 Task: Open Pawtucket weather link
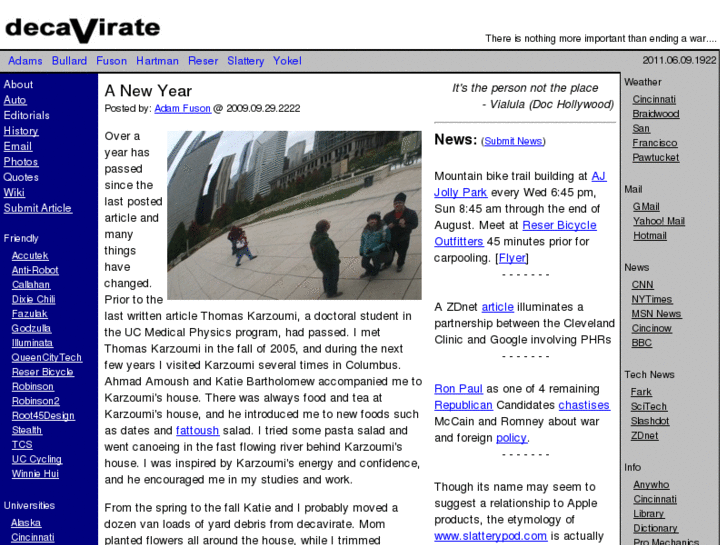coord(656,157)
